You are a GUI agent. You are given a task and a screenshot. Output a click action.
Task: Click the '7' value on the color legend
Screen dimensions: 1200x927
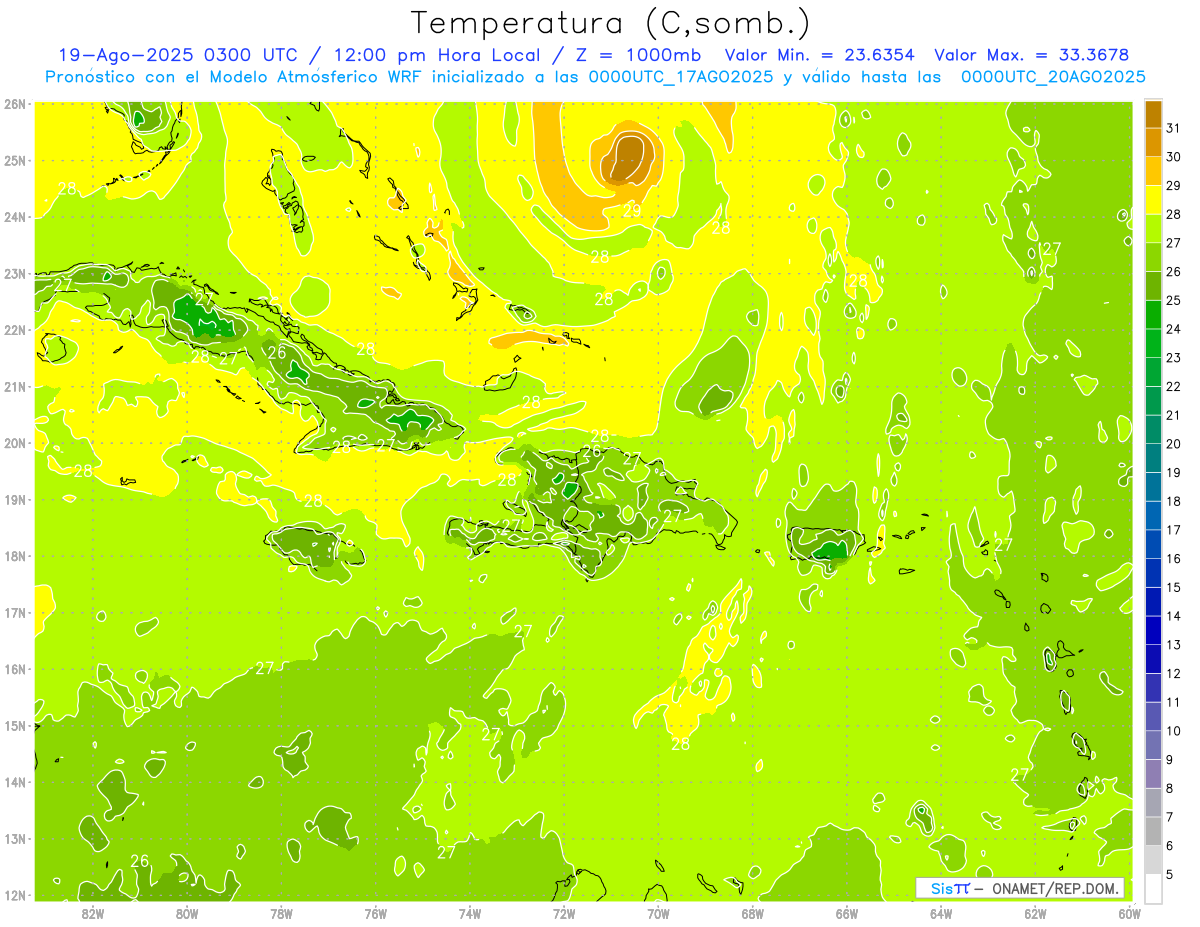pos(1171,817)
